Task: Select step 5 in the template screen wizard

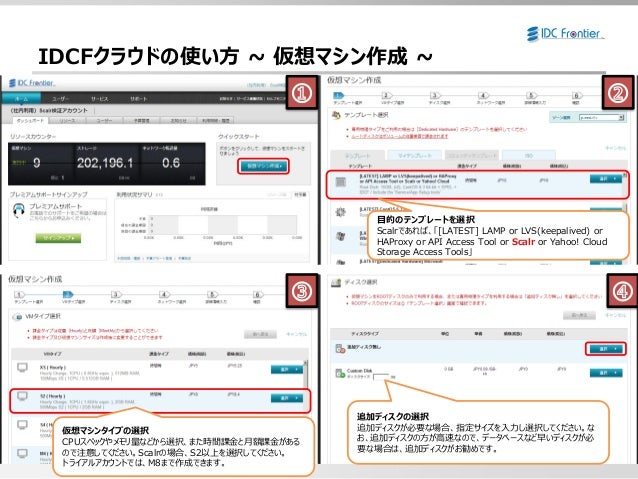Action: click(x=531, y=96)
